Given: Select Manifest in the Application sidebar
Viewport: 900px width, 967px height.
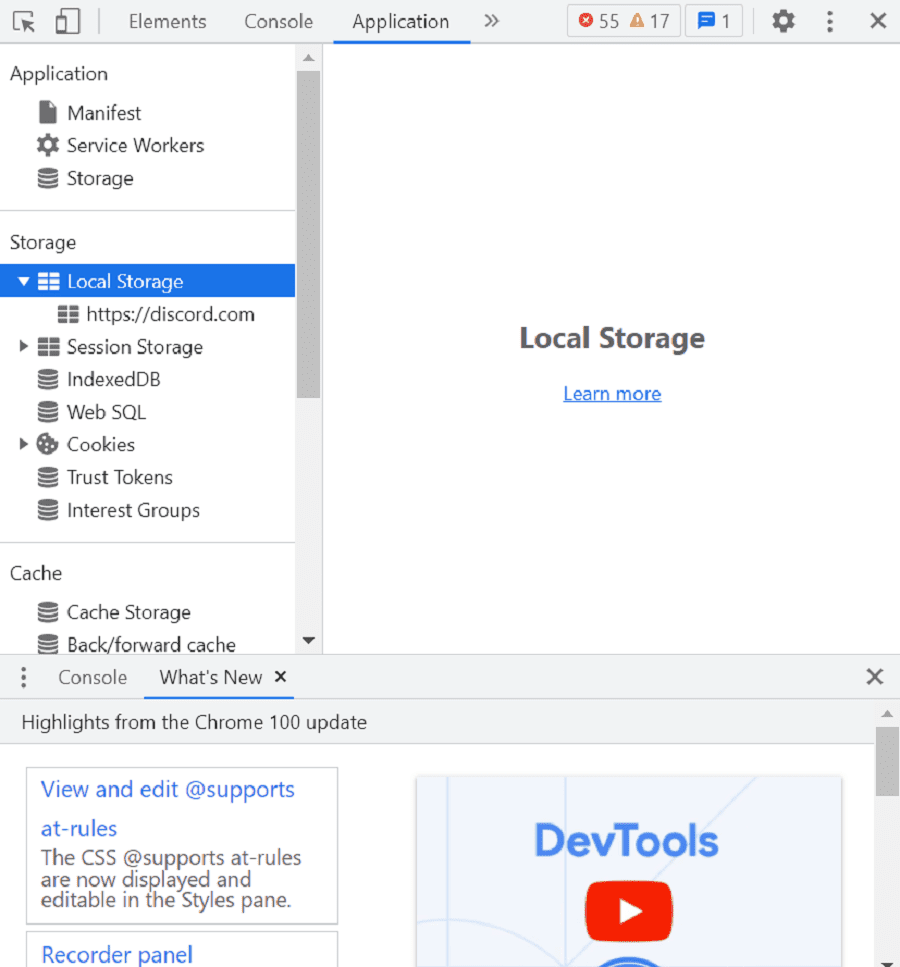Looking at the screenshot, I should (103, 112).
